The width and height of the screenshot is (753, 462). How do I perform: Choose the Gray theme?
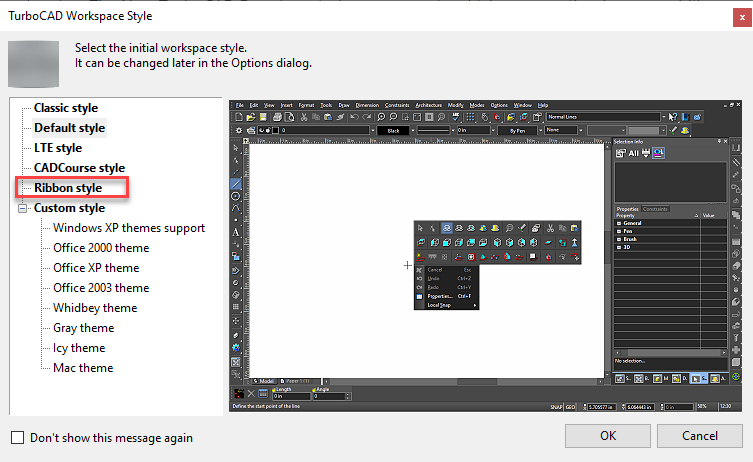pos(84,328)
